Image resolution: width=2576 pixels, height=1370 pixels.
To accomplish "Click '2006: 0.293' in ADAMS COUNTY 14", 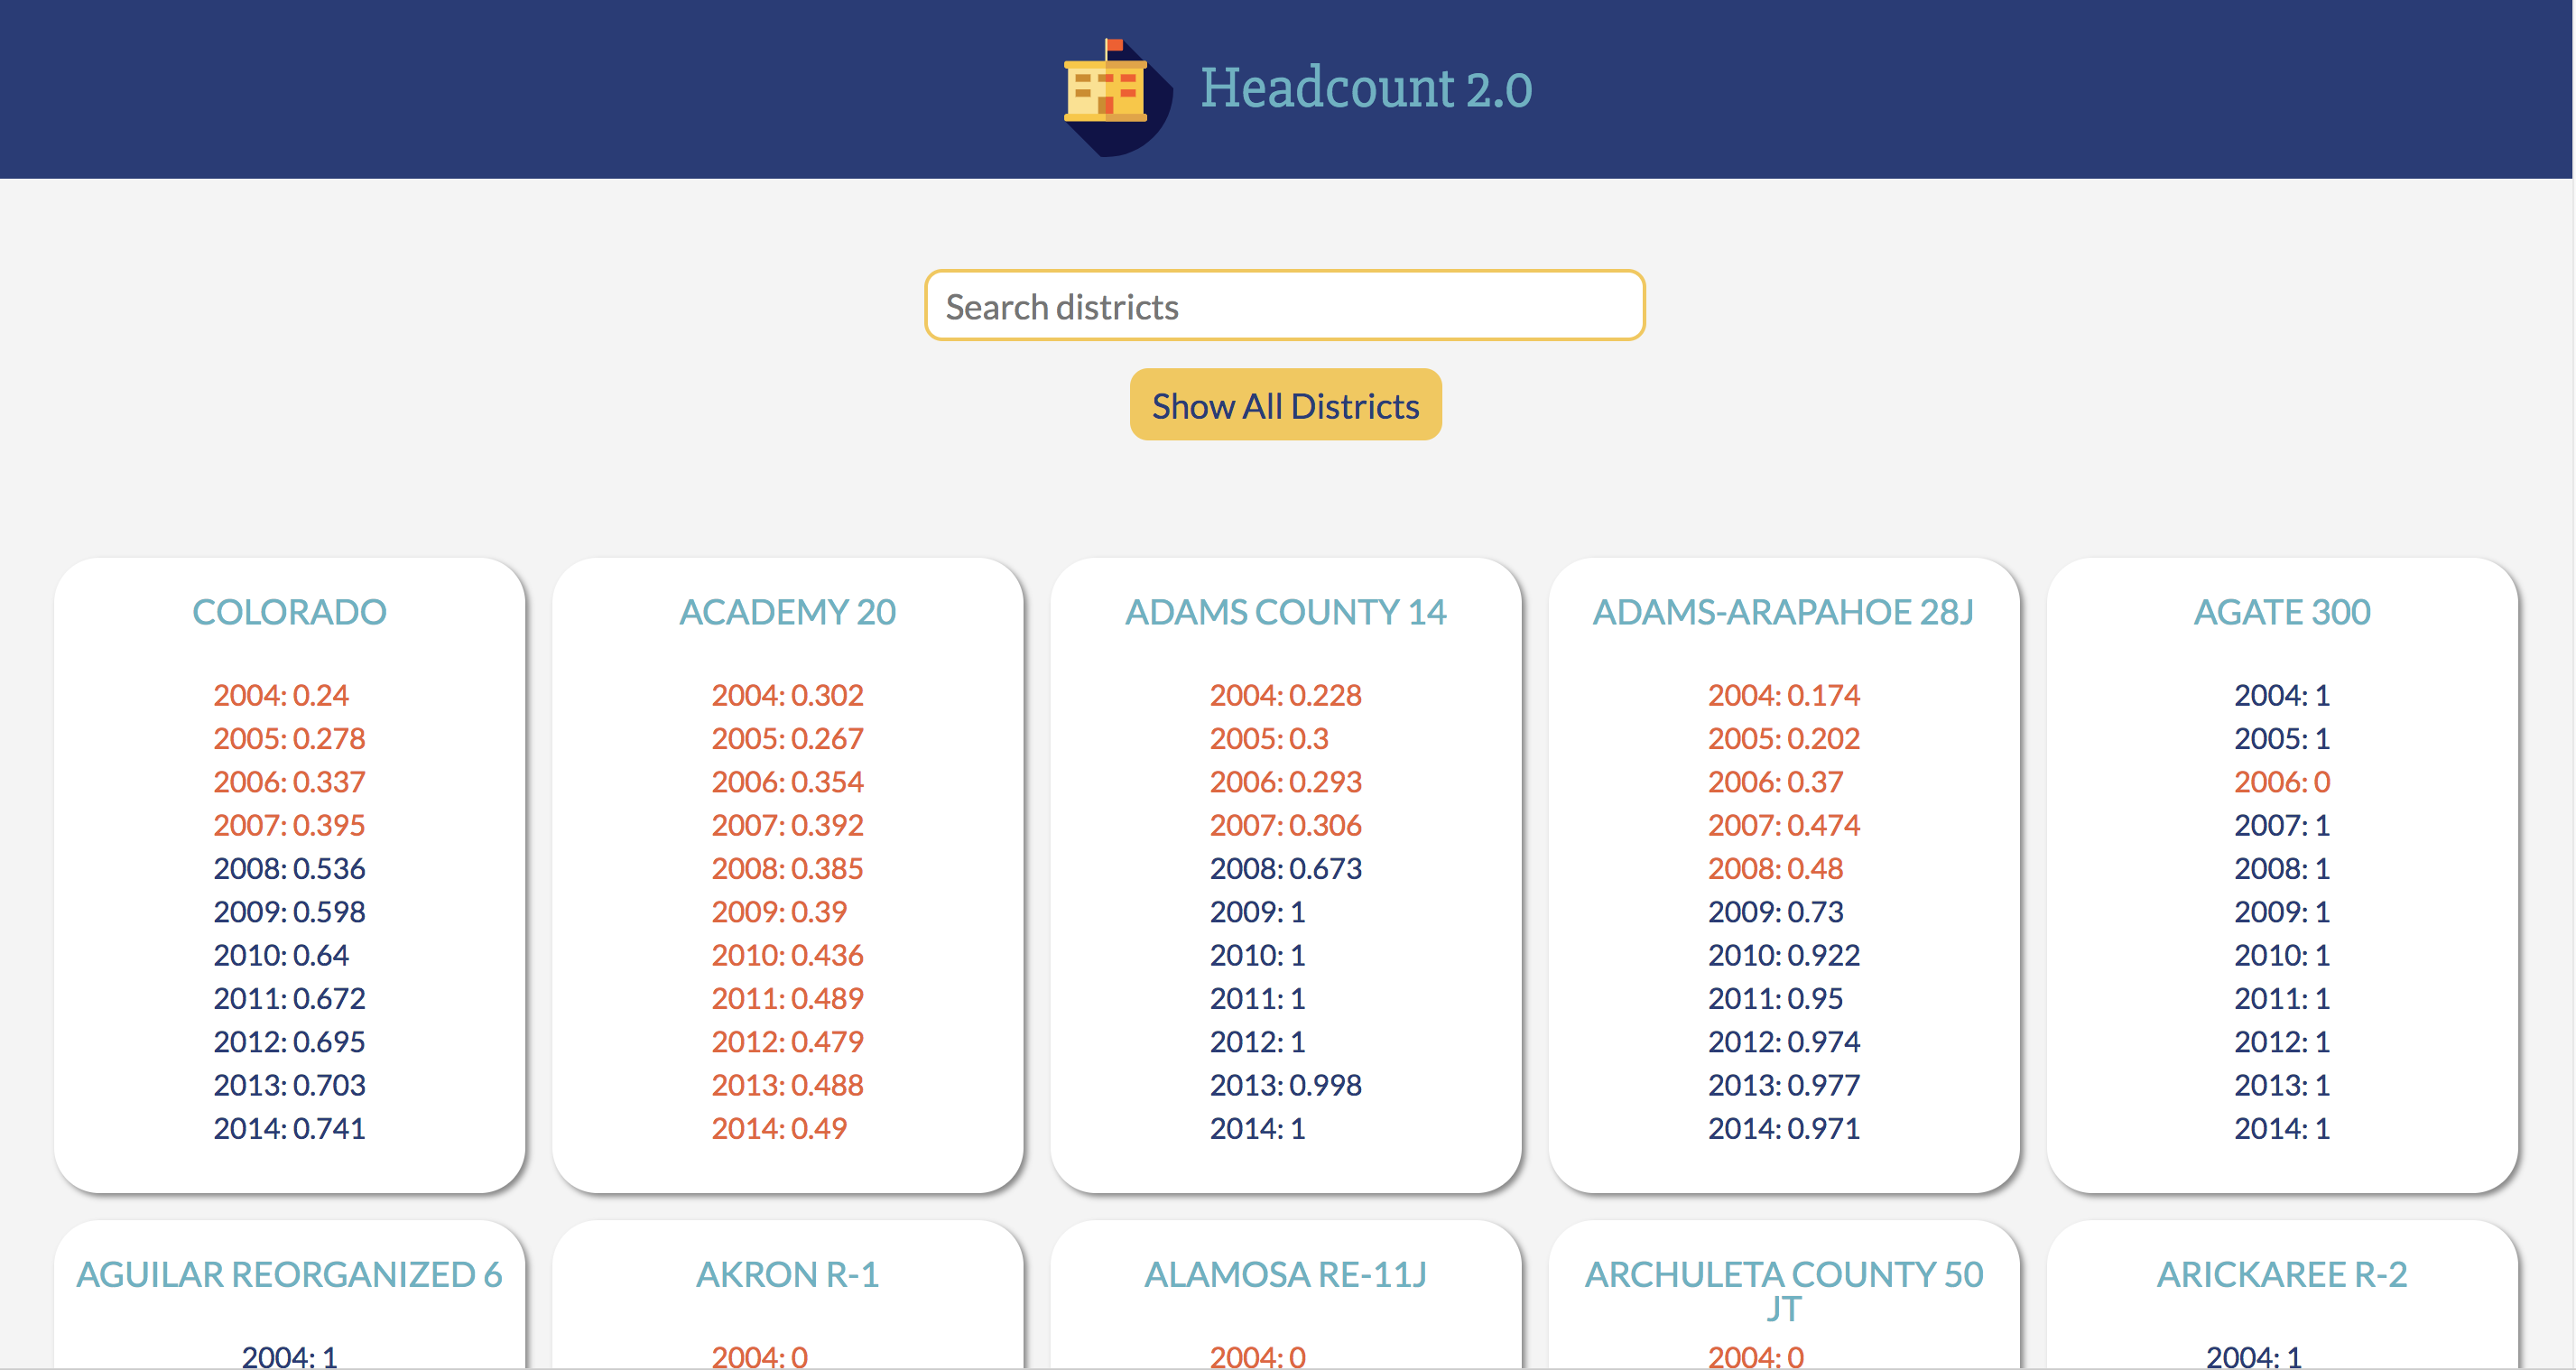I will pyautogui.click(x=1286, y=782).
